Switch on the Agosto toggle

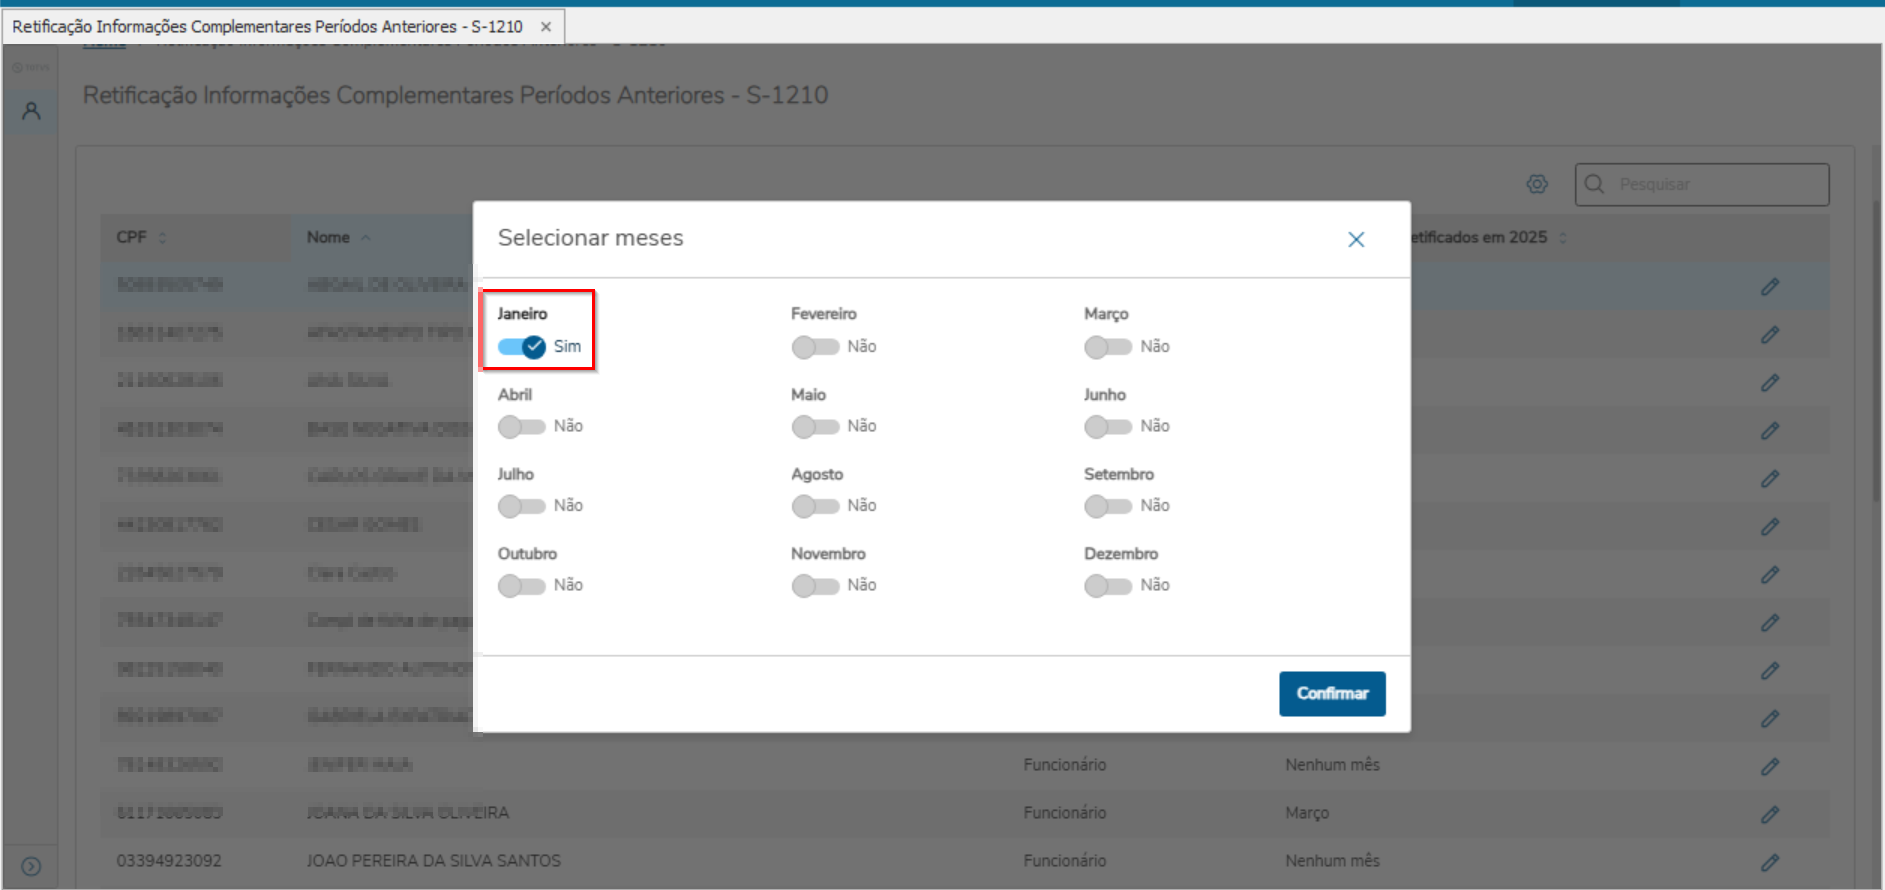815,506
